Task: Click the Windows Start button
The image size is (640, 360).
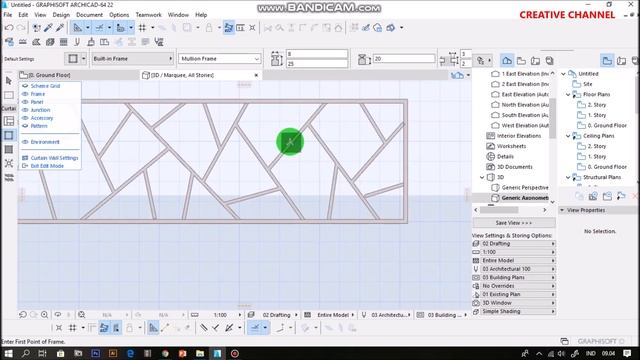Action: click(8, 353)
